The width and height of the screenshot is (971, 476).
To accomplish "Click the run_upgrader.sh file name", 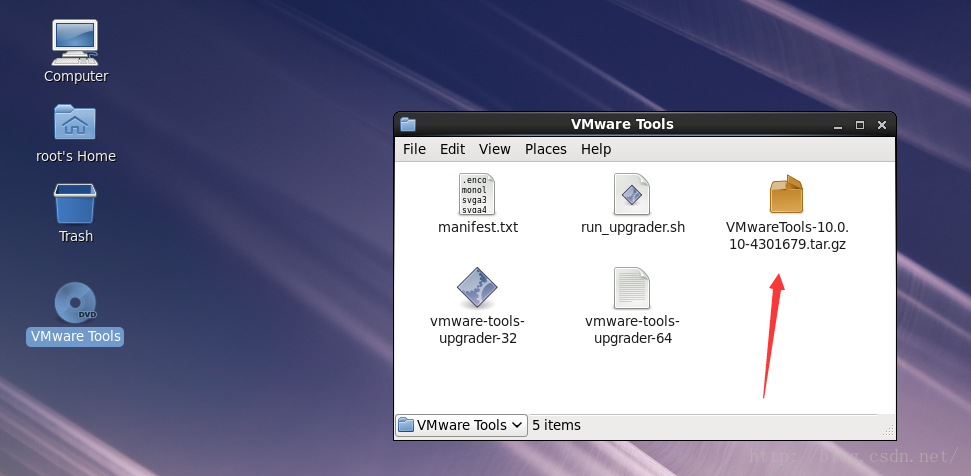I will click(x=633, y=227).
